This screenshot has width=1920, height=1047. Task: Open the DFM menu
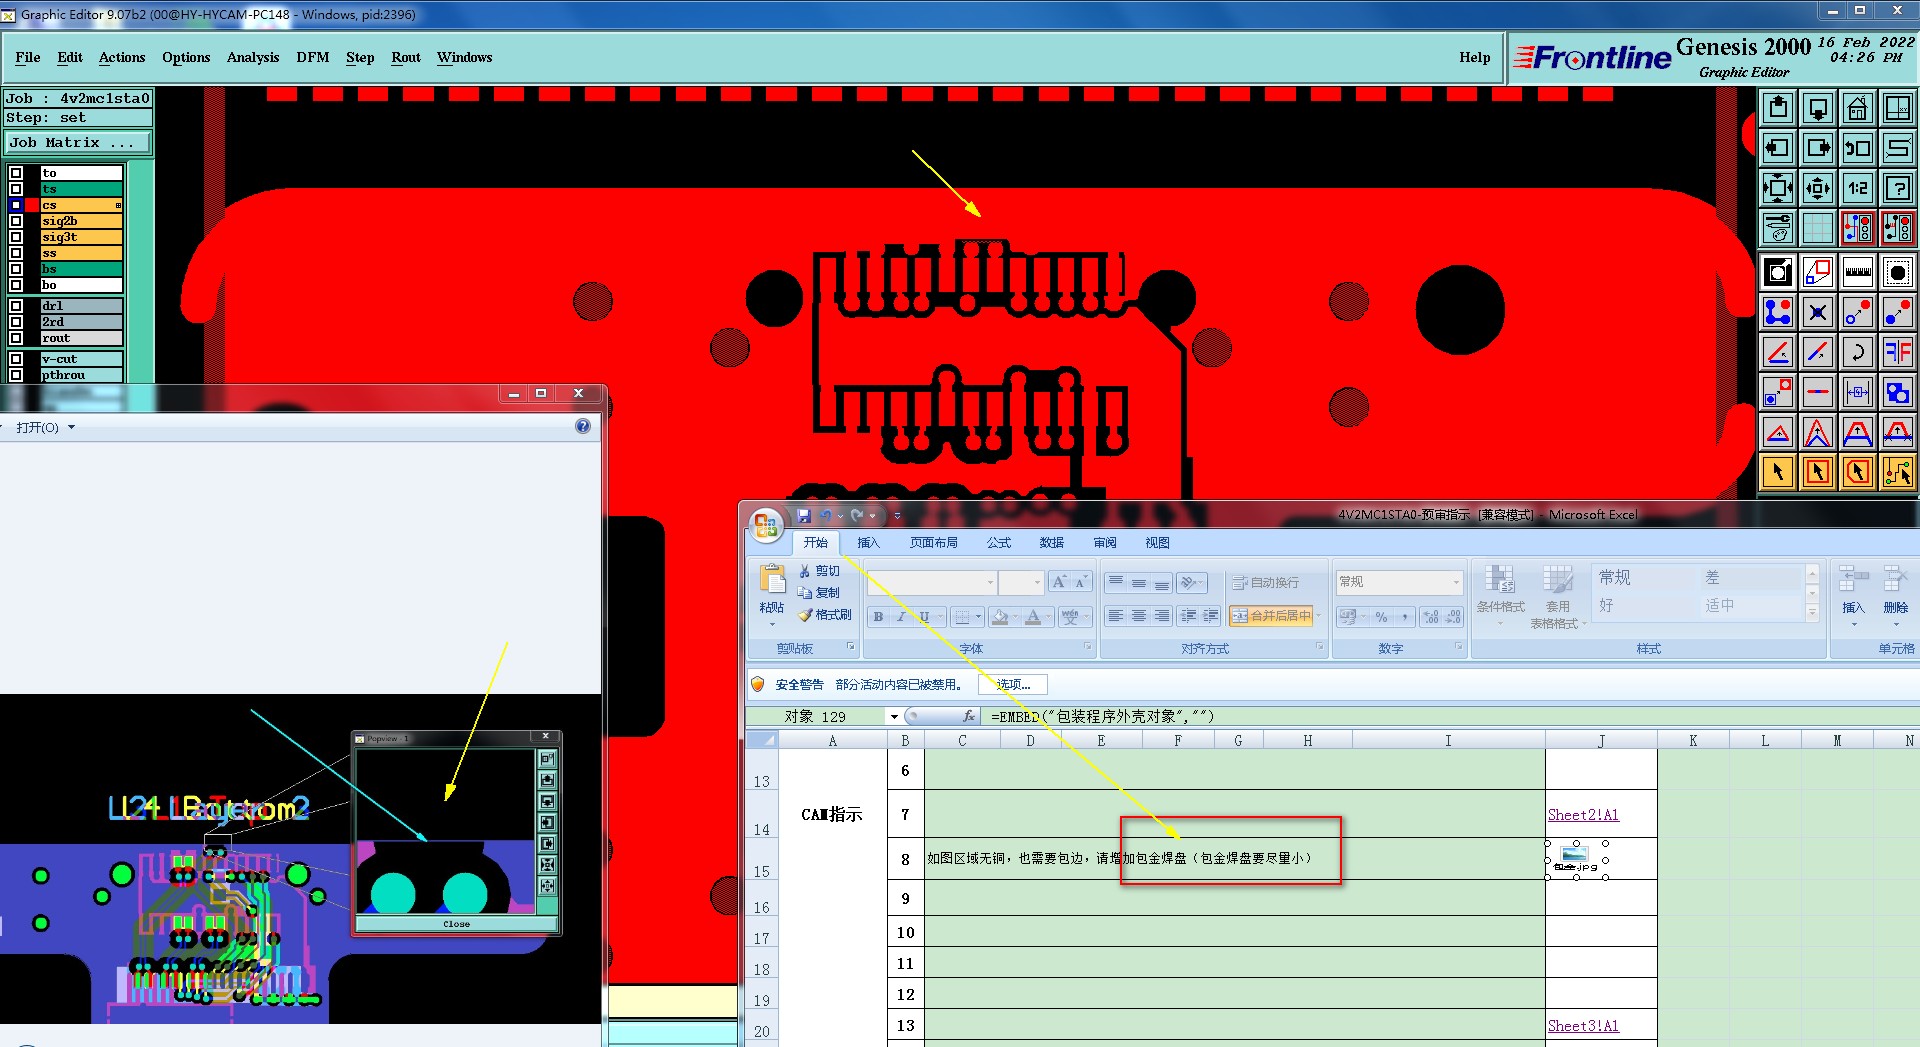[x=313, y=58]
